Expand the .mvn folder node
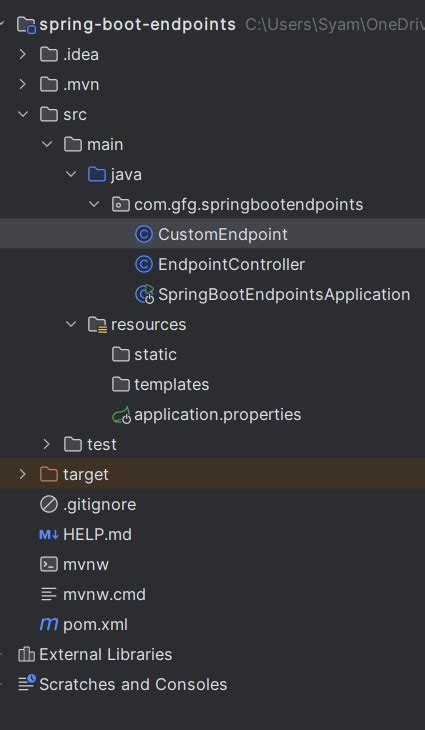Image resolution: width=425 pixels, height=730 pixels. click(x=22, y=85)
